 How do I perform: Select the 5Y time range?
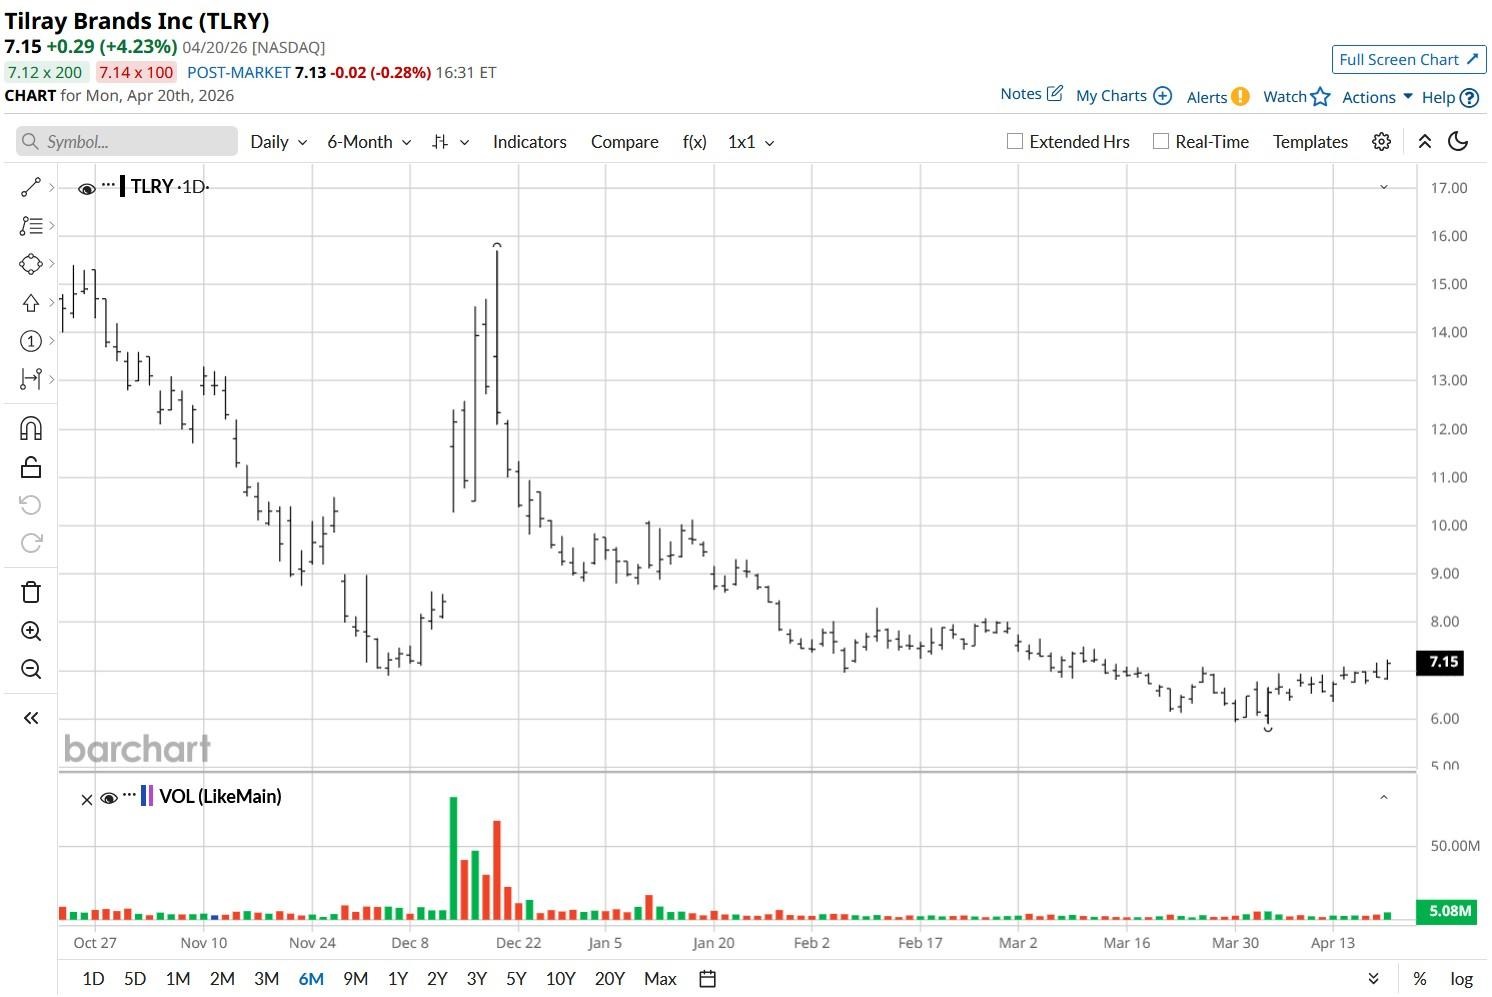pyautogui.click(x=516, y=979)
